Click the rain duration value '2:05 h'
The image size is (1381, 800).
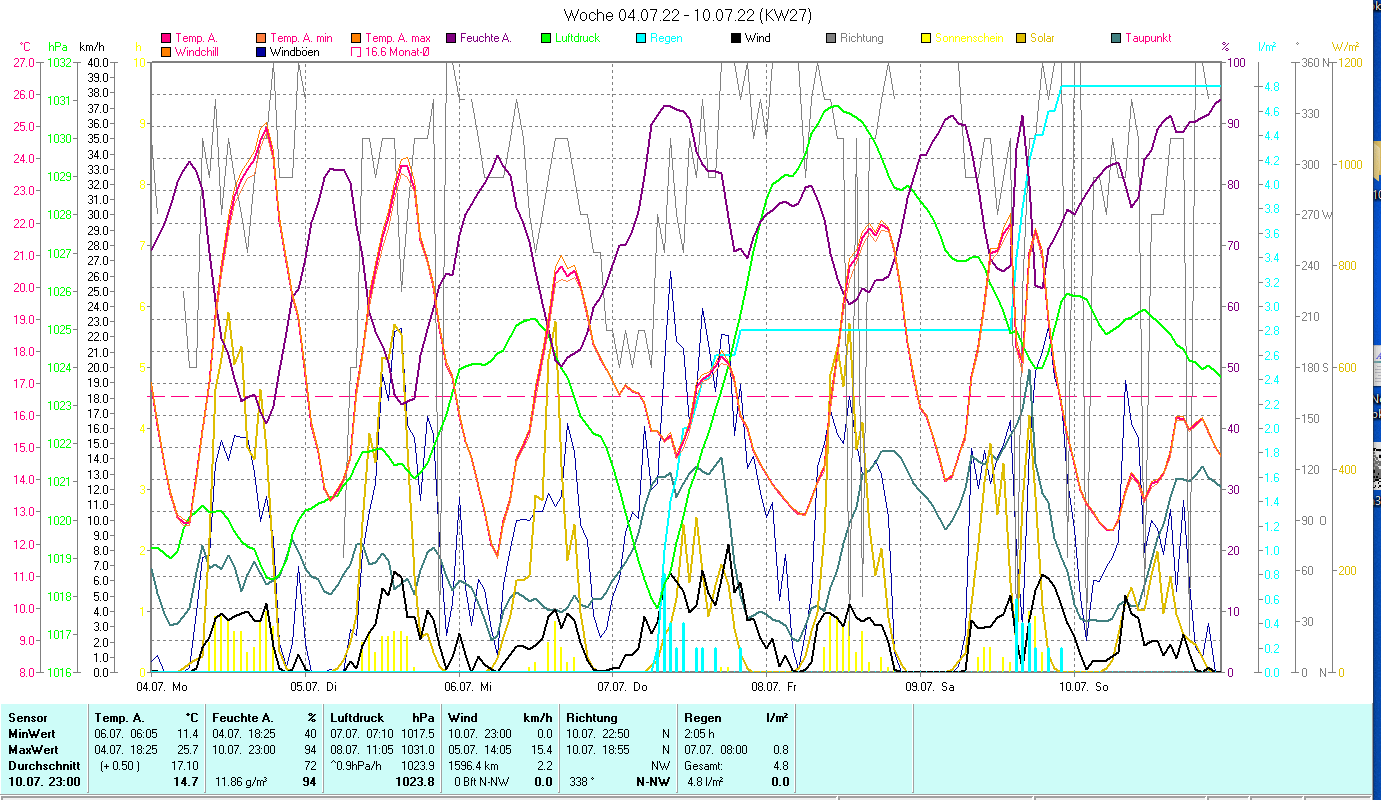[700, 734]
